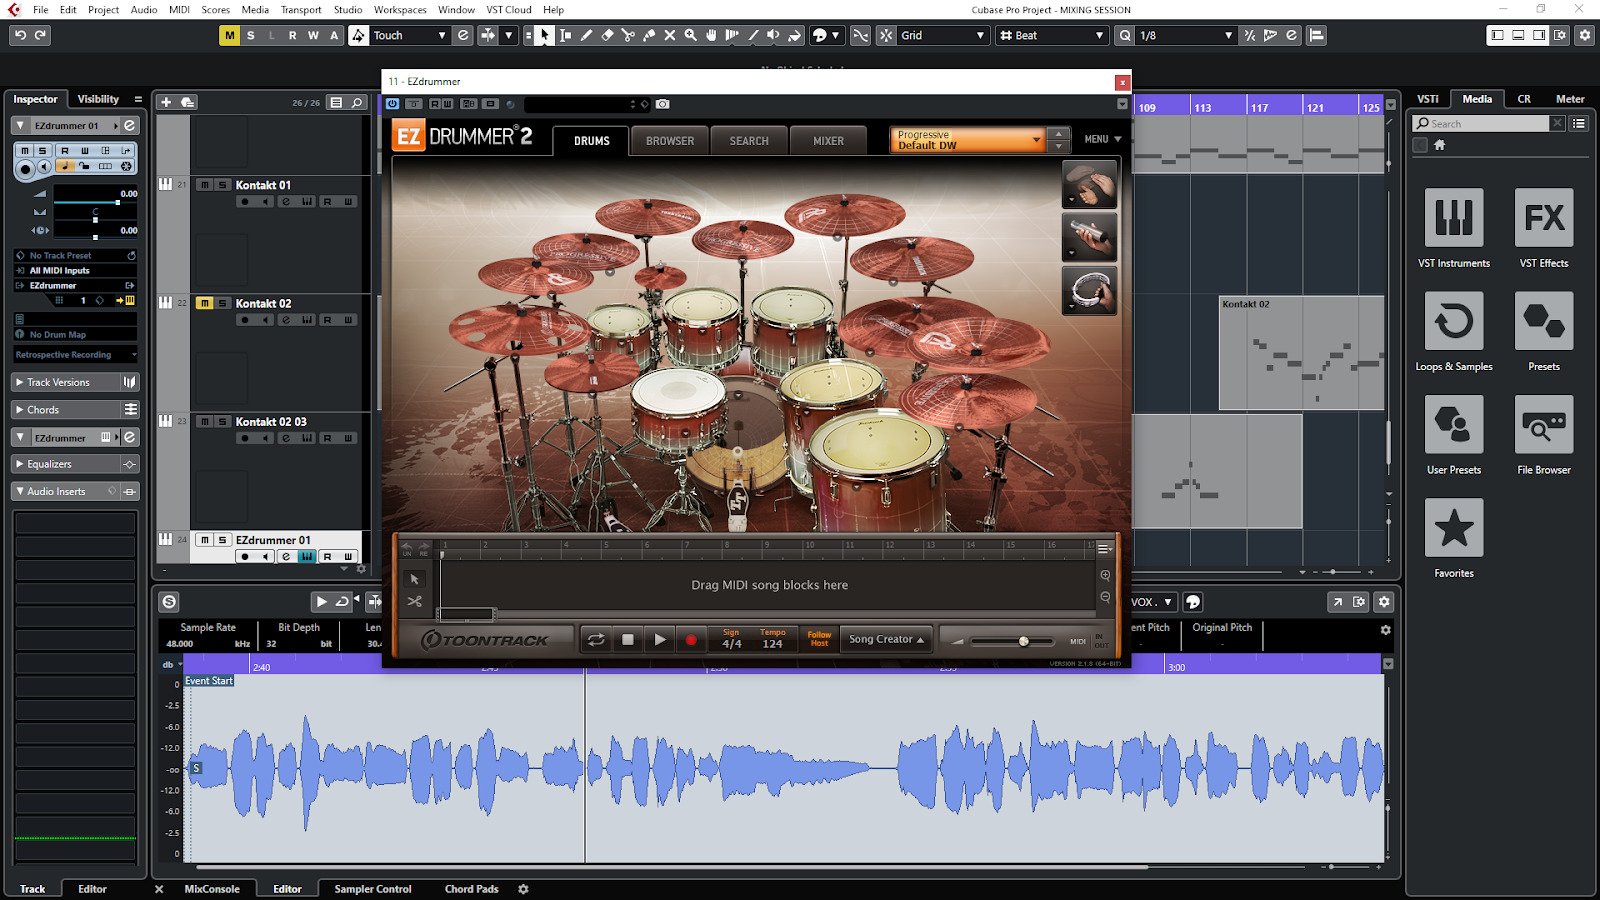This screenshot has width=1600, height=900.
Task: Click EZdrummer zoom out magnifier
Action: point(1105,597)
